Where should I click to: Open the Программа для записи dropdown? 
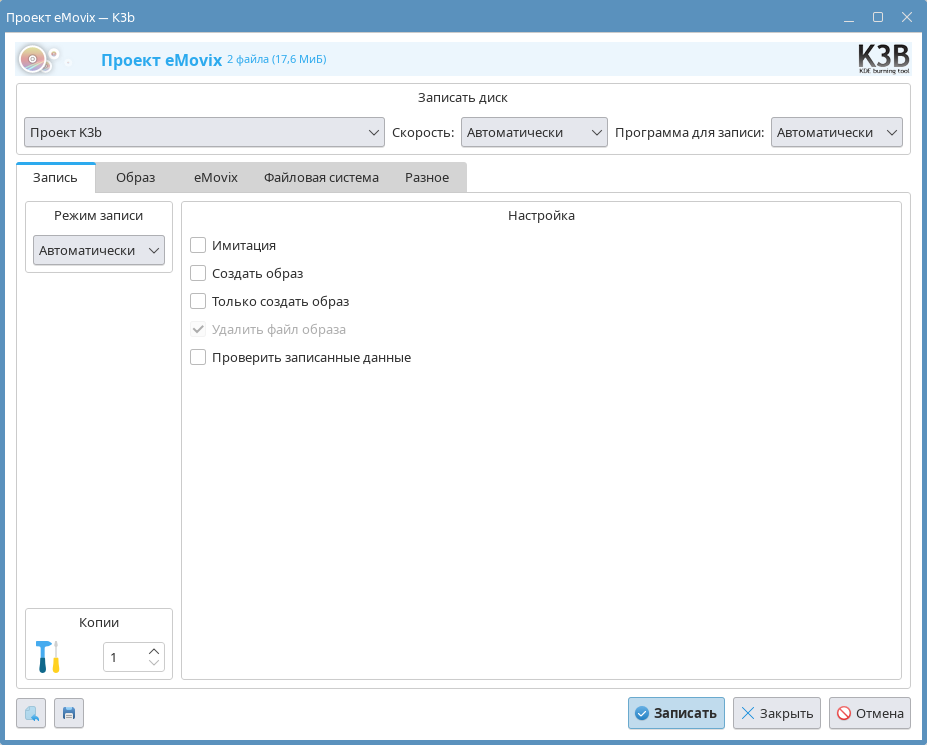click(x=836, y=133)
